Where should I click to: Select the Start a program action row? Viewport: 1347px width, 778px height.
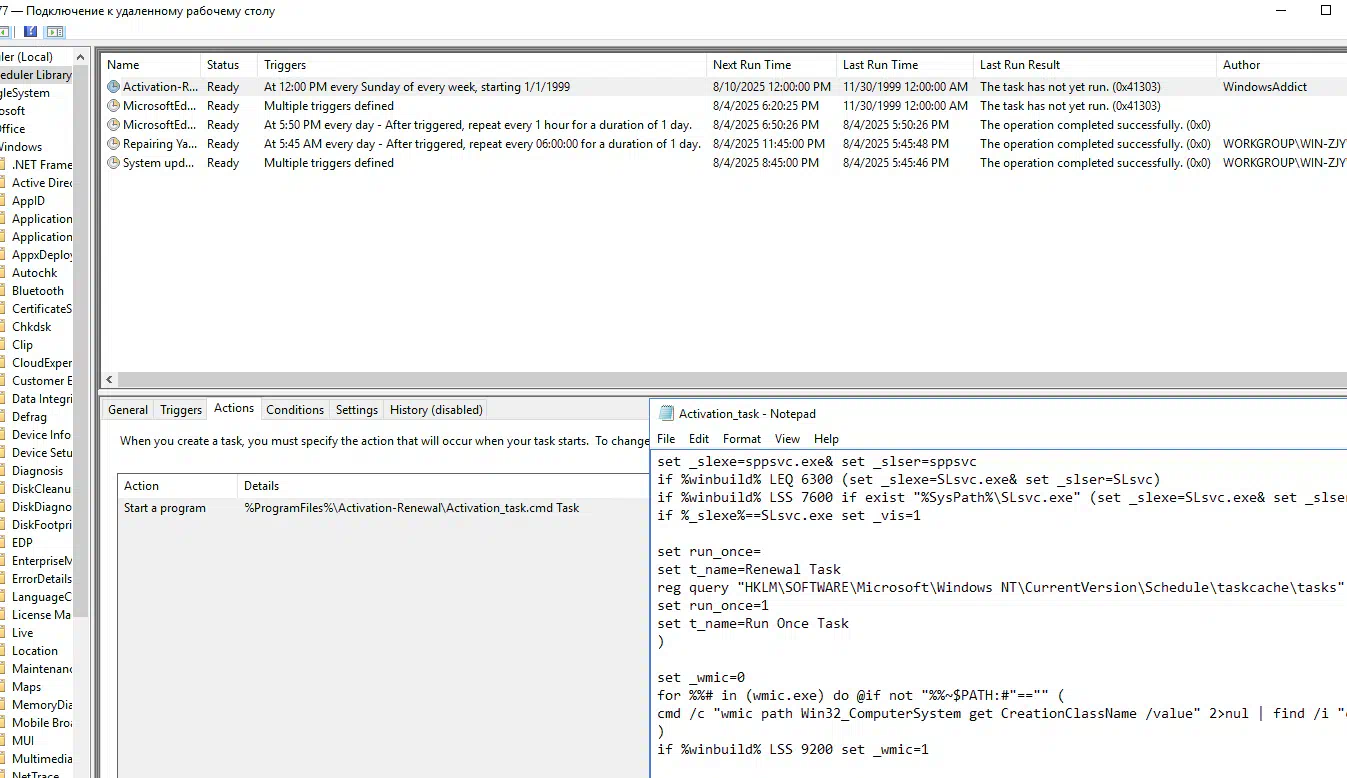165,508
